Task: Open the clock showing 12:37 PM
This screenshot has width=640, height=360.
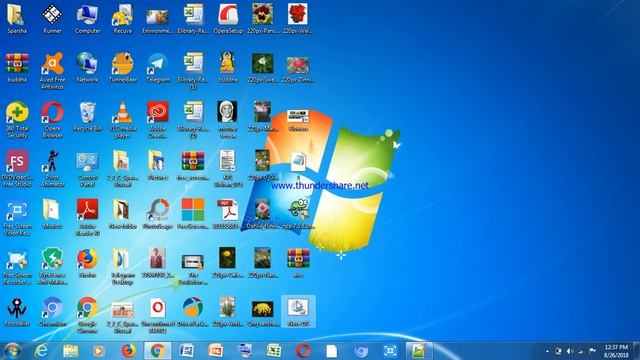Action: (x=616, y=351)
